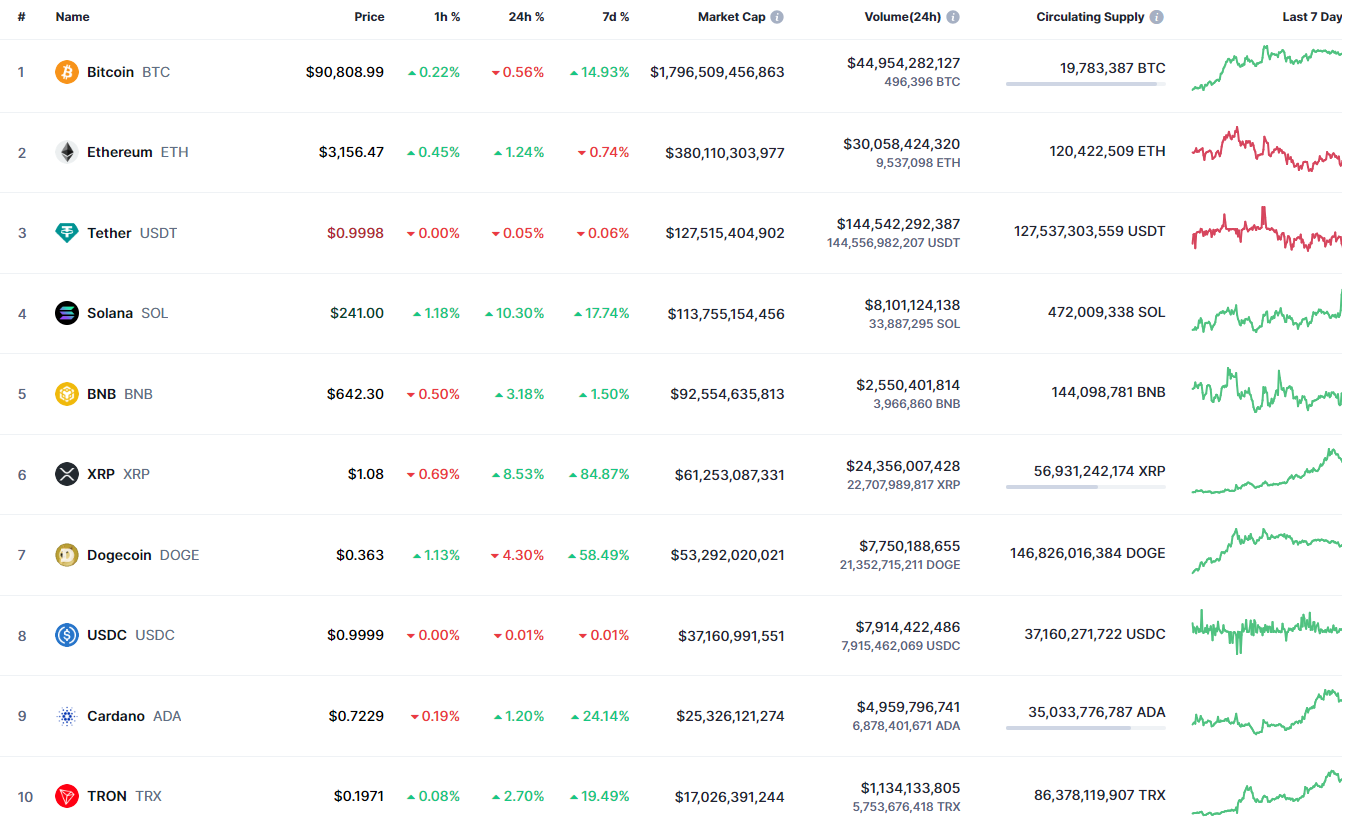Click the Ethereum diamond logo icon
Image resolution: width=1355 pixels, height=831 pixels.
pyautogui.click(x=67, y=152)
